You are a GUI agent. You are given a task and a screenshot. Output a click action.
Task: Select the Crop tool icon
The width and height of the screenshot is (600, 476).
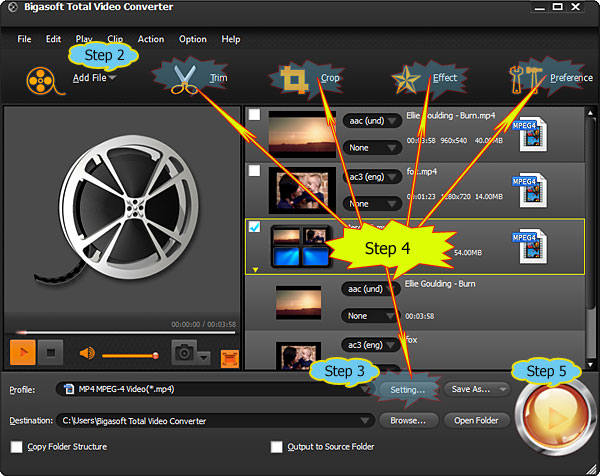294,80
